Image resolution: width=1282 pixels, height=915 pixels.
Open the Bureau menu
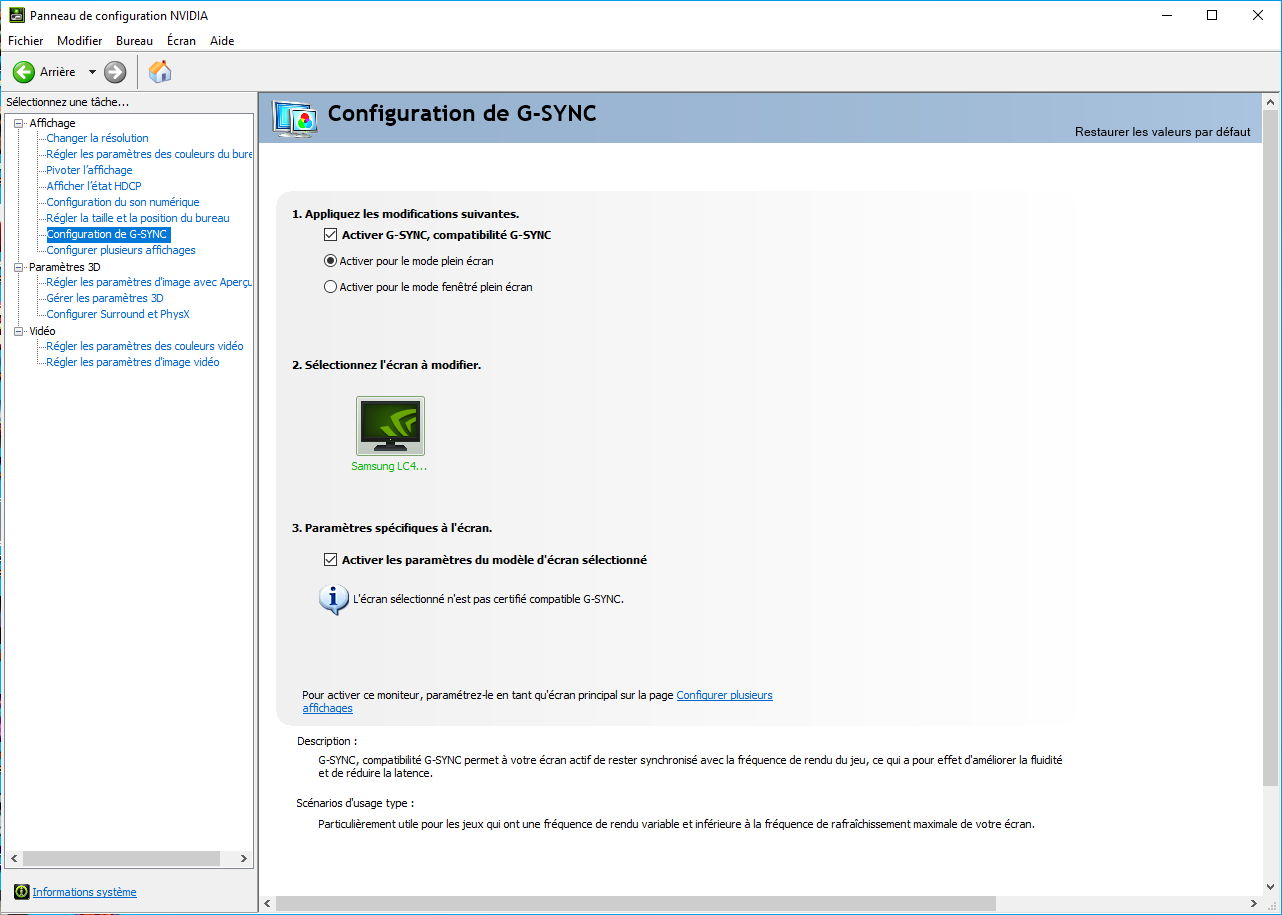tap(134, 41)
